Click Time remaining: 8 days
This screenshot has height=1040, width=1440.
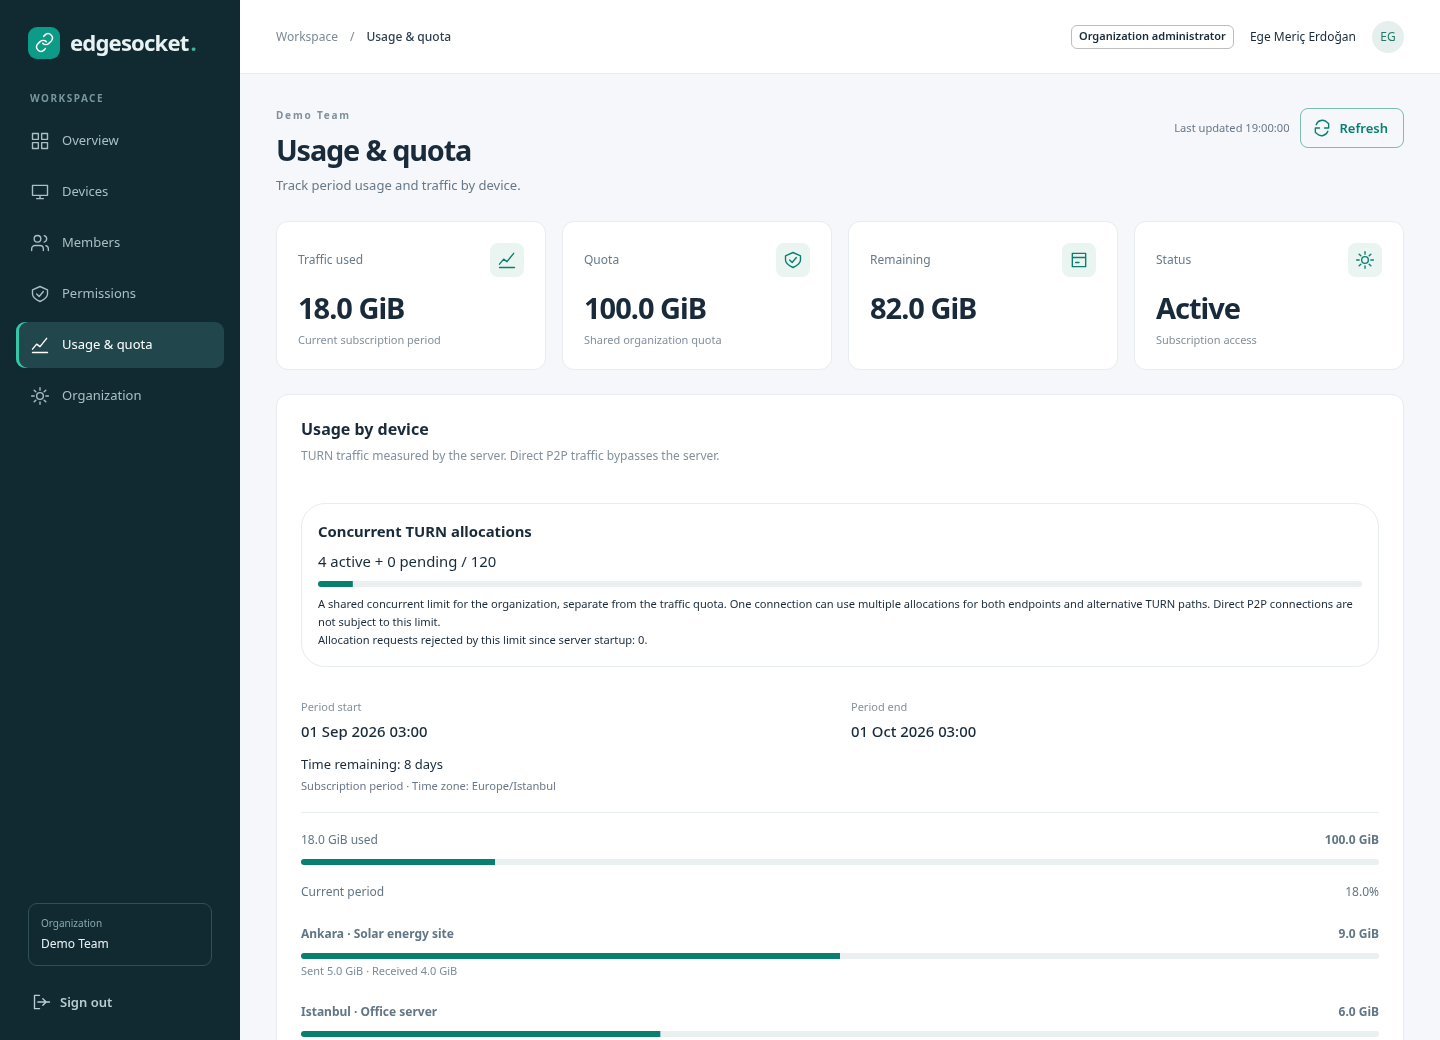point(372,765)
